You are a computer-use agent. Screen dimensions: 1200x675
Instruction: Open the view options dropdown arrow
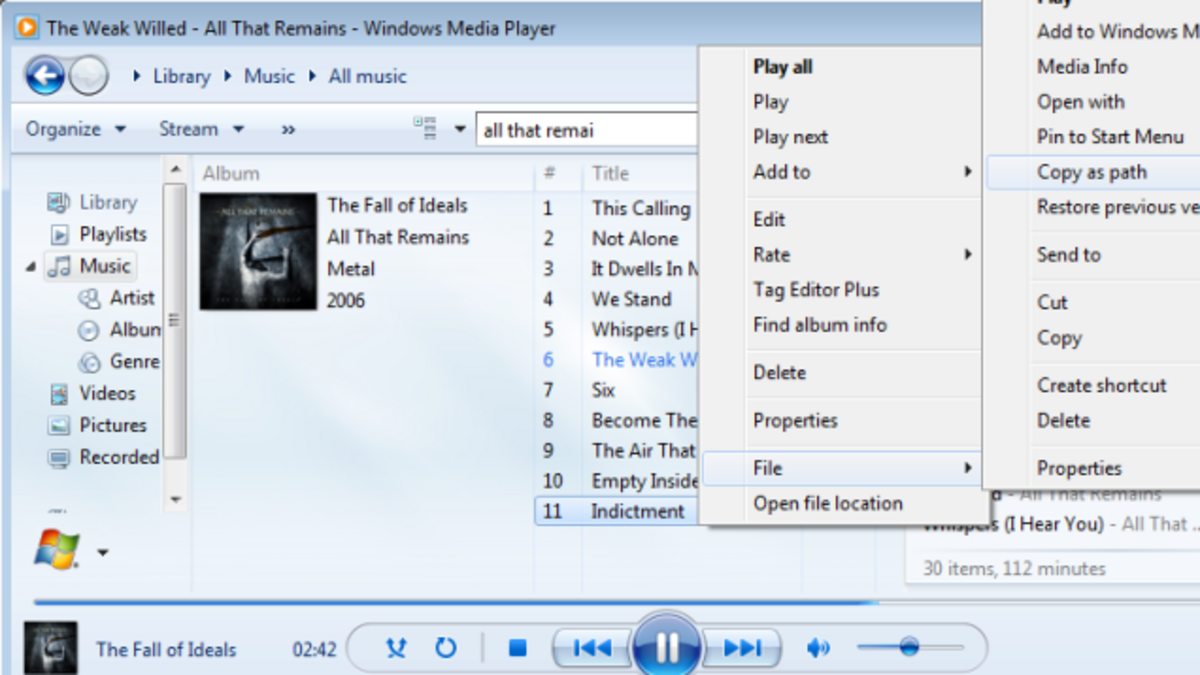click(x=459, y=128)
